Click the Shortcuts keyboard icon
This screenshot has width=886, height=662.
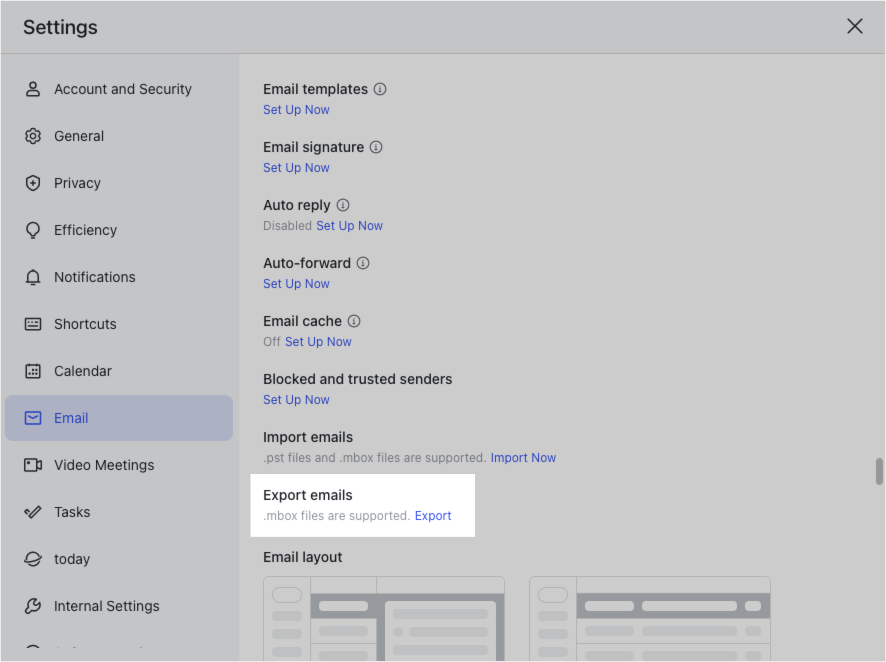pyautogui.click(x=34, y=323)
